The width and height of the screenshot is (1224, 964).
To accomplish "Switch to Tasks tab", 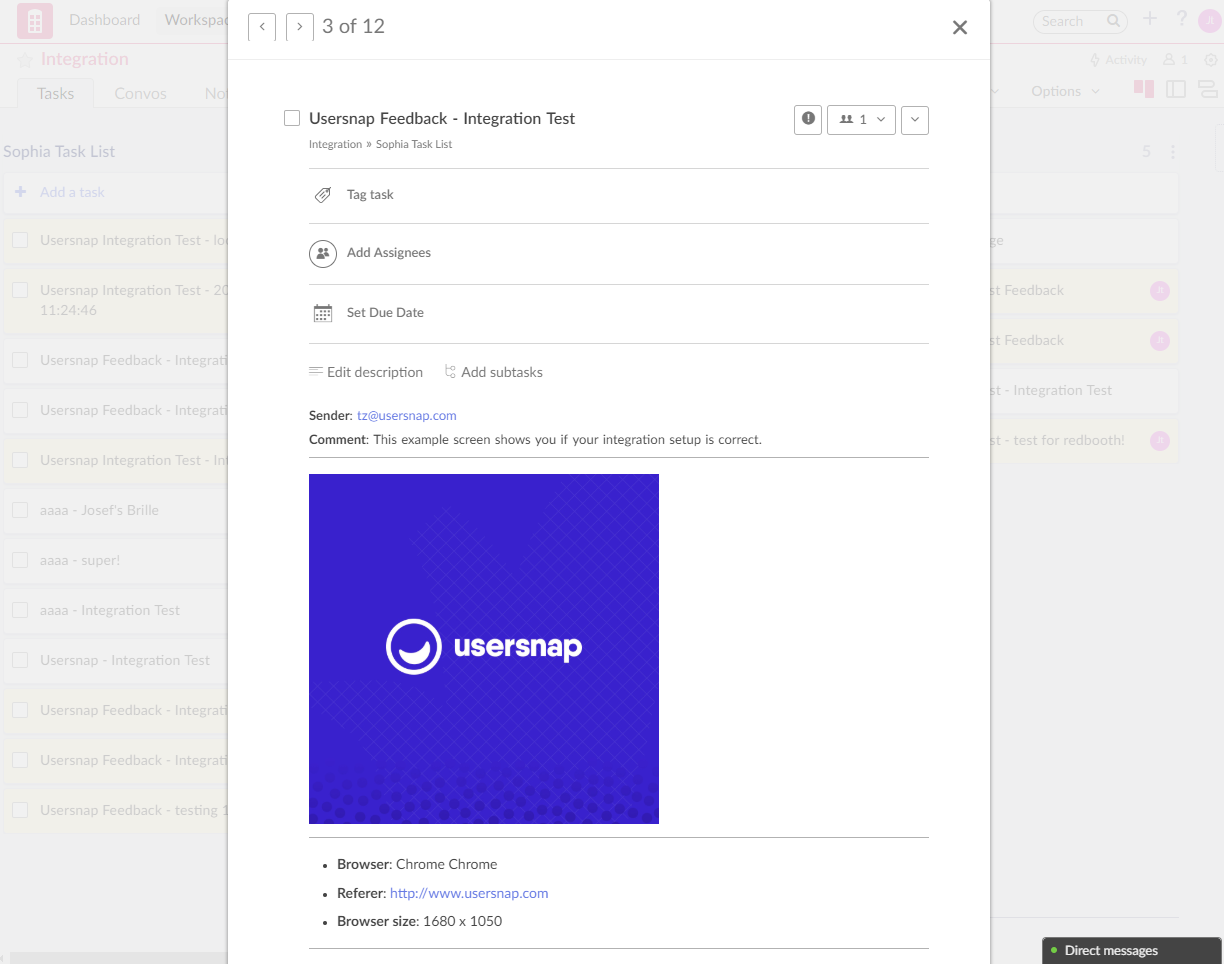I will click(x=56, y=93).
